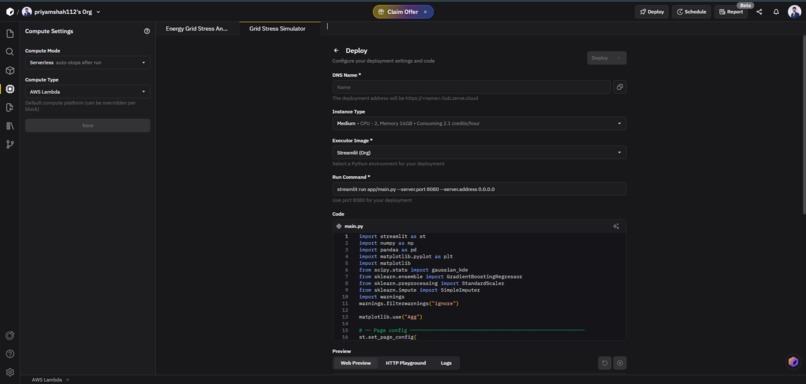Click code line 'warnings.filterwarnings("ignore")'
806x384 pixels.
pyautogui.click(x=409, y=304)
